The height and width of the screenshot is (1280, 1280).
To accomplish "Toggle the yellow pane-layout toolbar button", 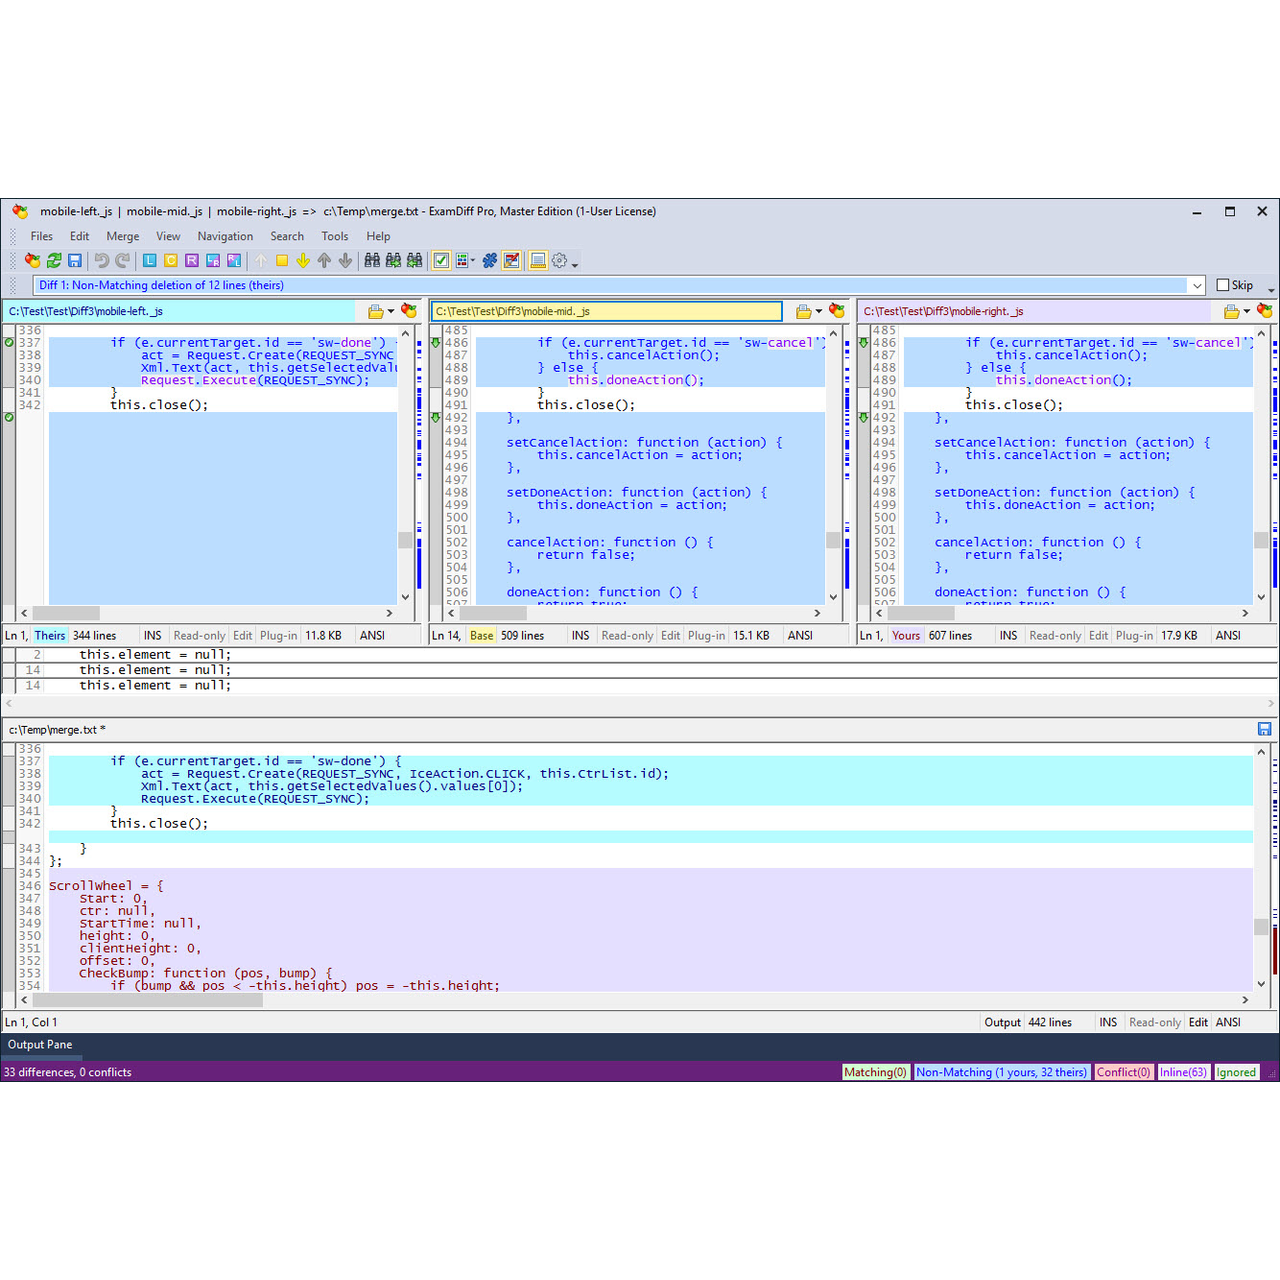I will coord(538,261).
